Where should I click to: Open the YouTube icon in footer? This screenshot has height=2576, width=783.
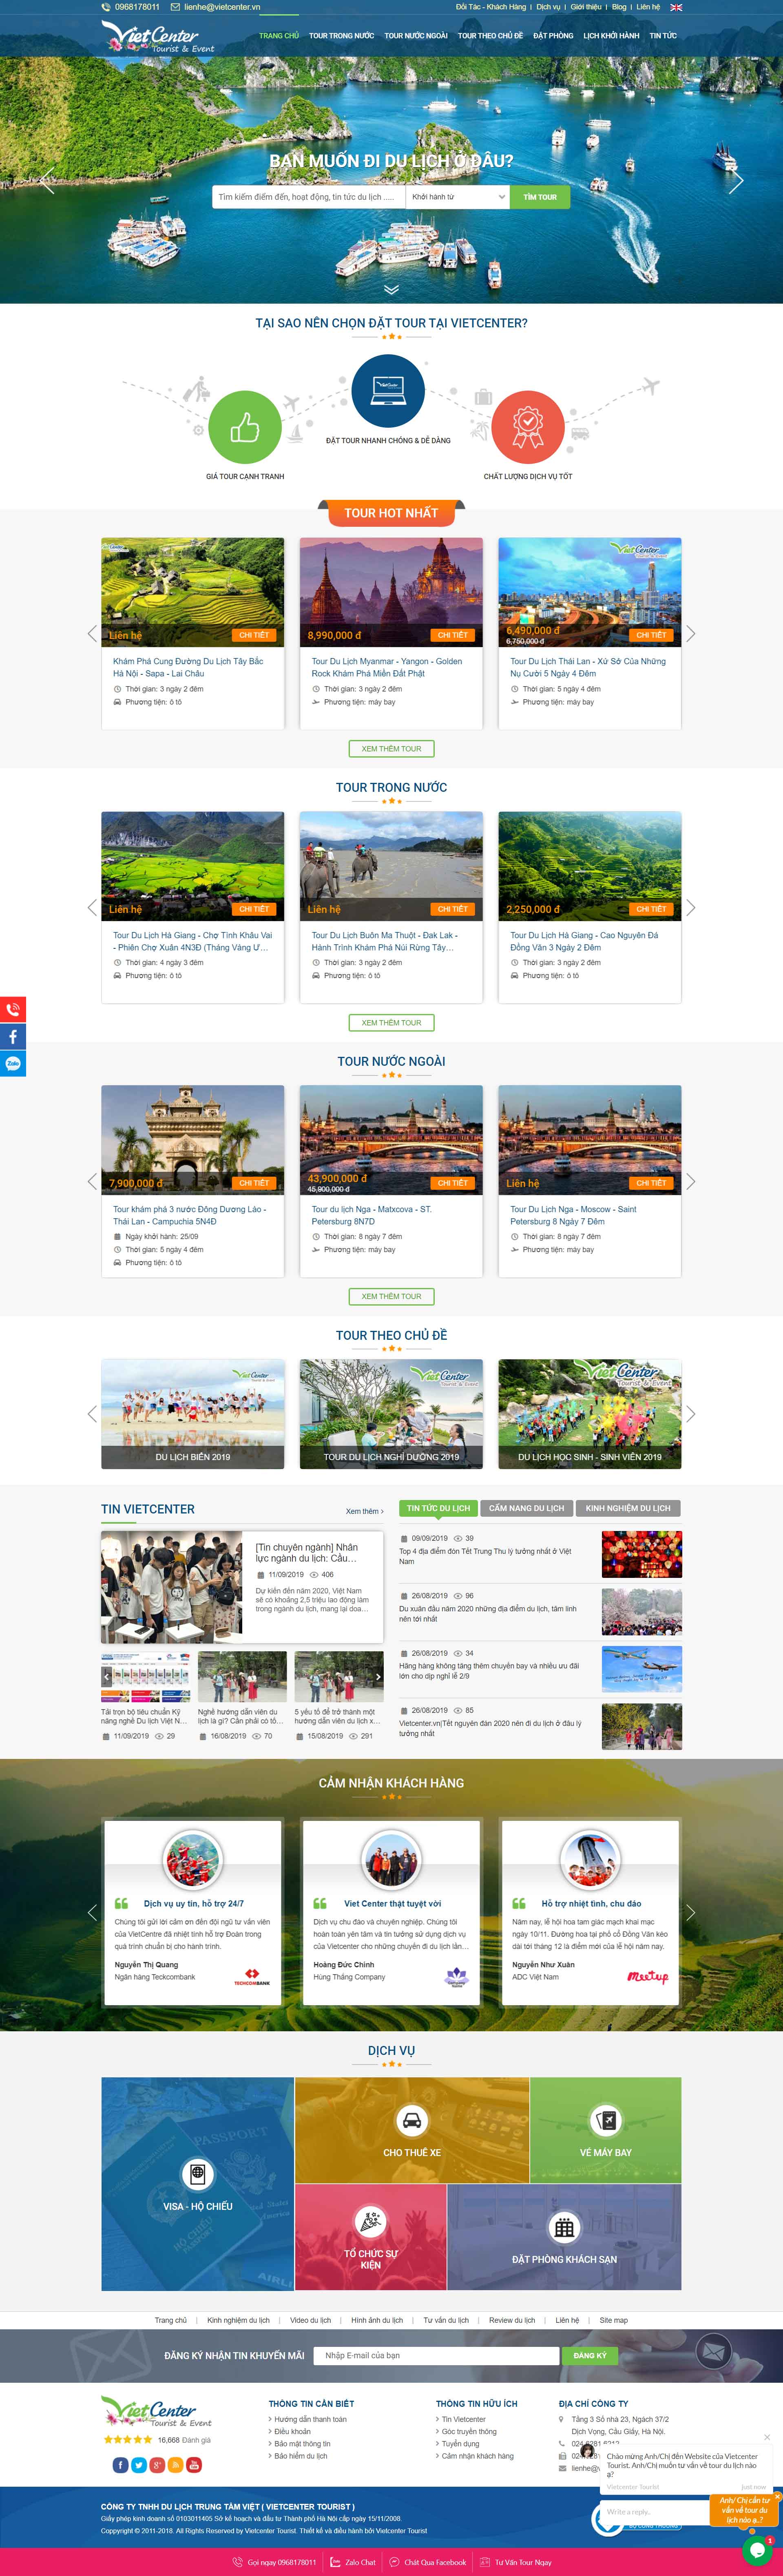coord(194,2465)
